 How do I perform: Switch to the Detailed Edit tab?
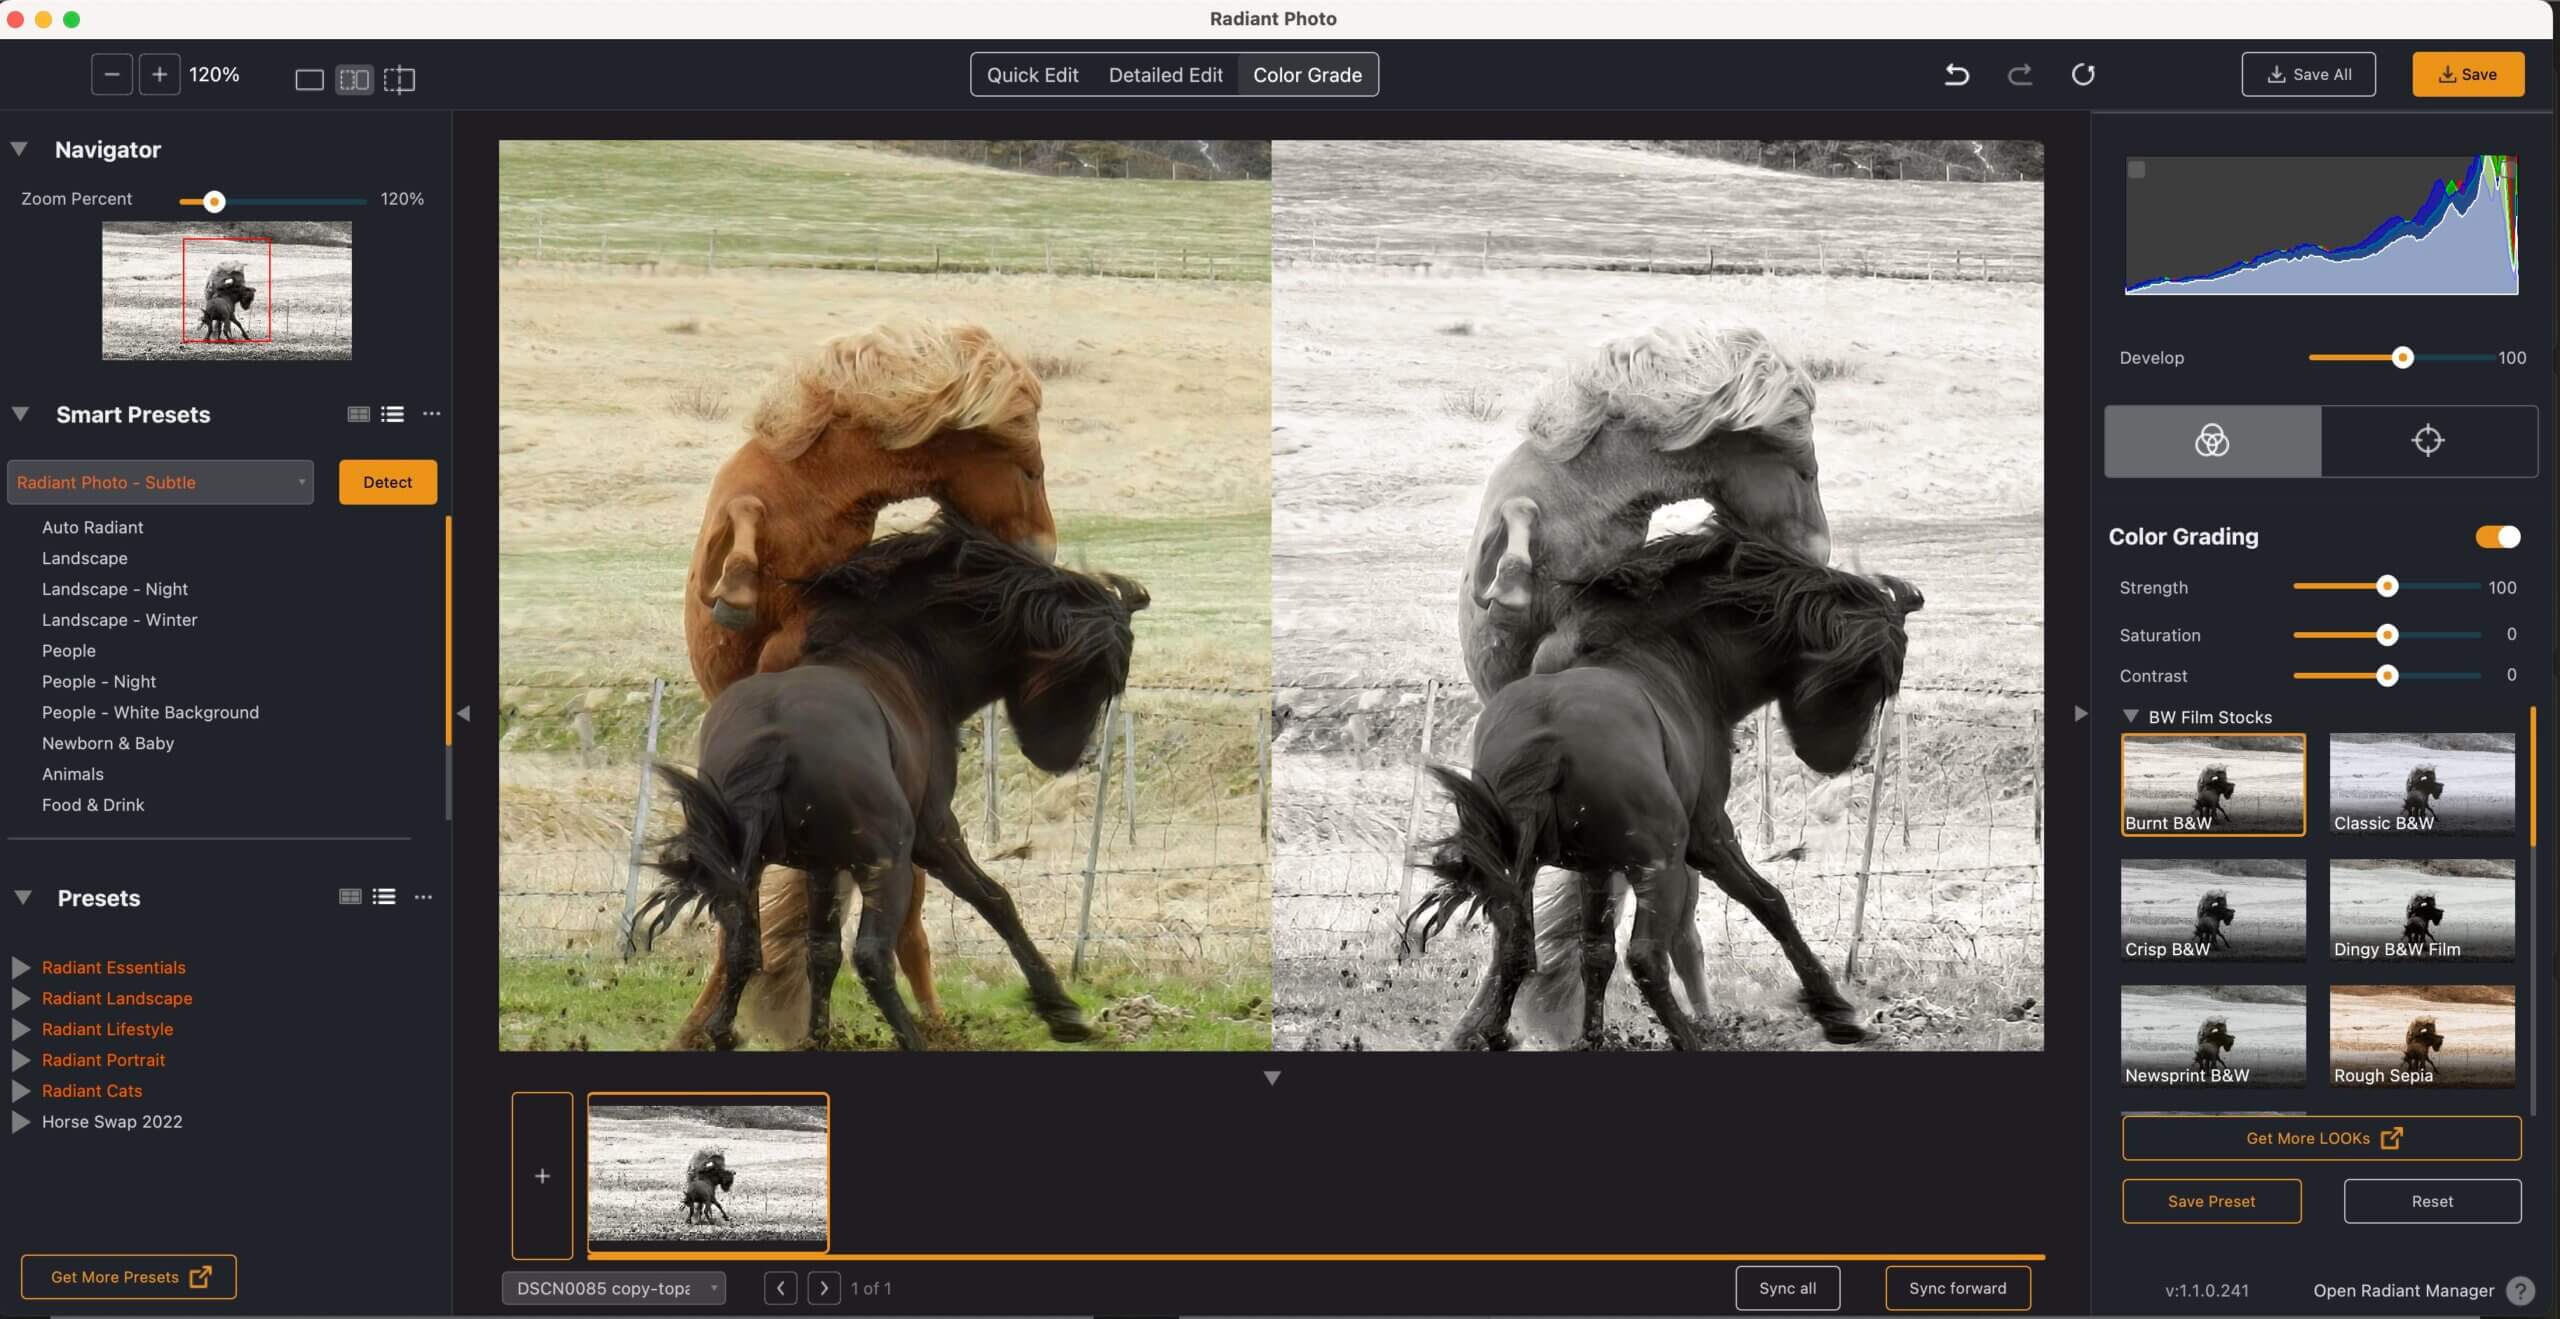click(1165, 75)
